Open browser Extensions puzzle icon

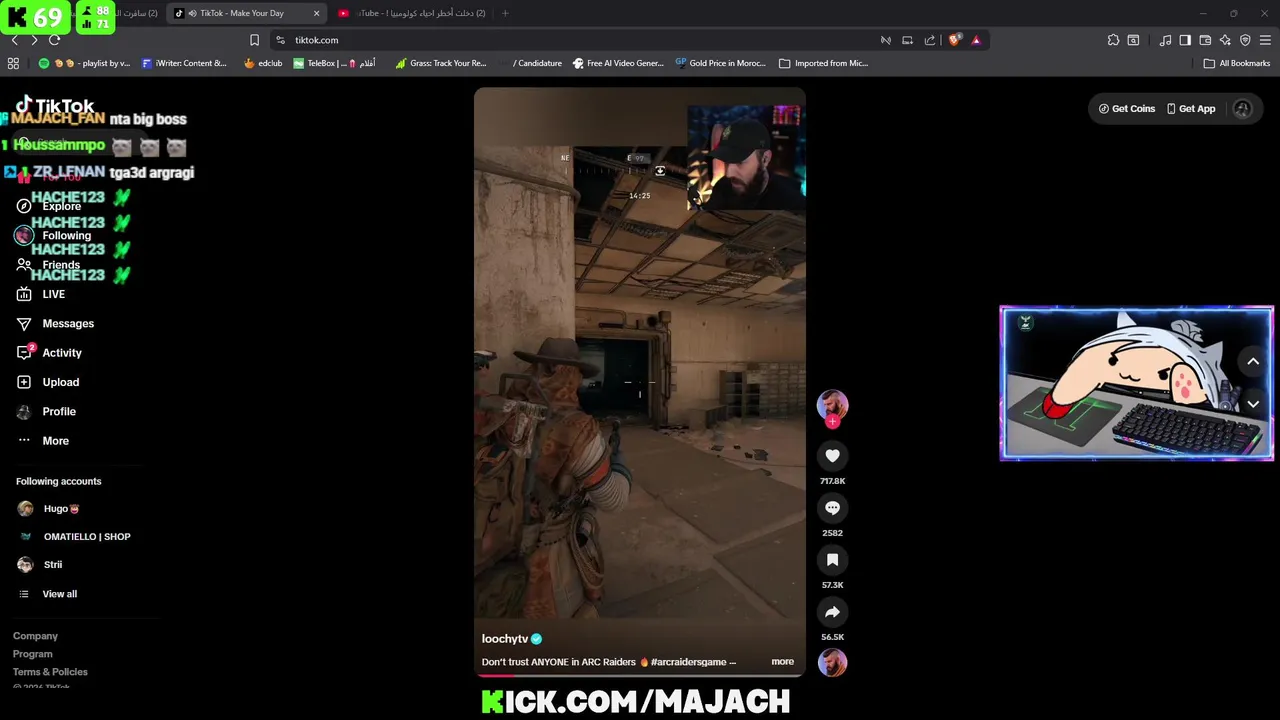click(x=1113, y=40)
